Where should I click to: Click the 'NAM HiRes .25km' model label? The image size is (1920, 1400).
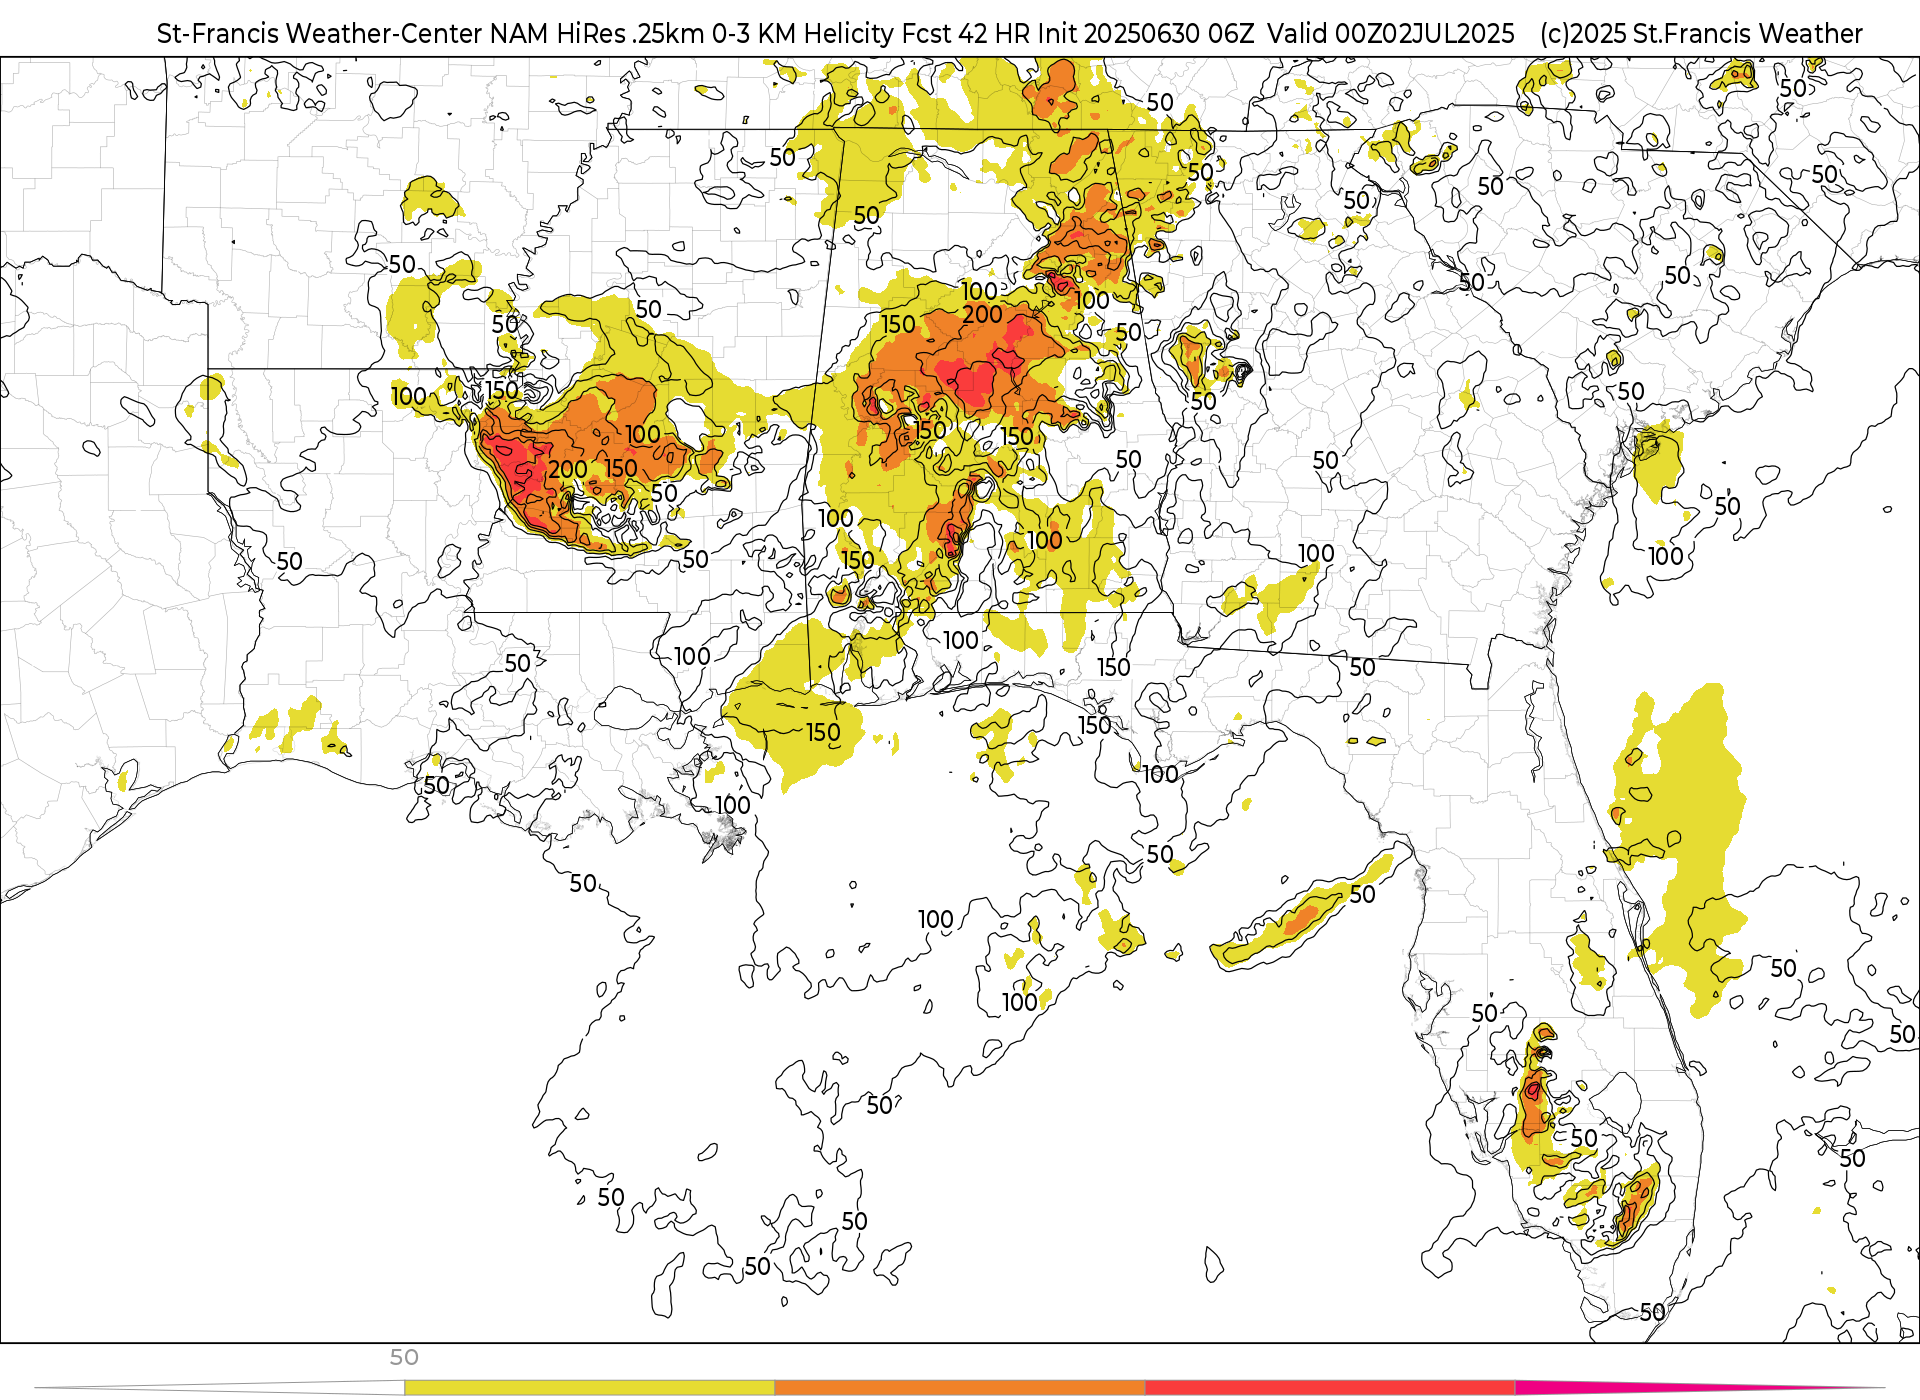tap(597, 34)
